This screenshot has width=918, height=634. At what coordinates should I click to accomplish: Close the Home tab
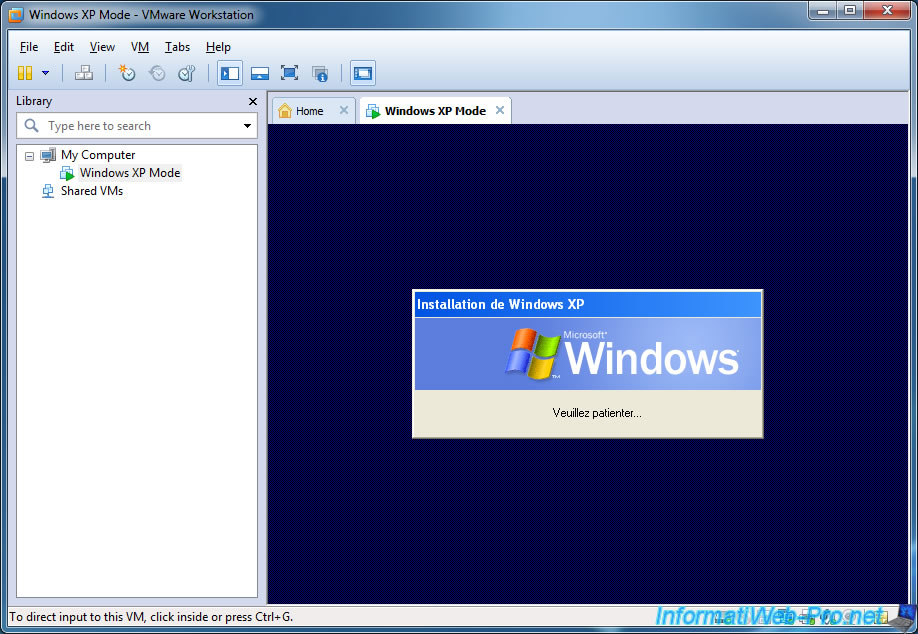pos(344,110)
